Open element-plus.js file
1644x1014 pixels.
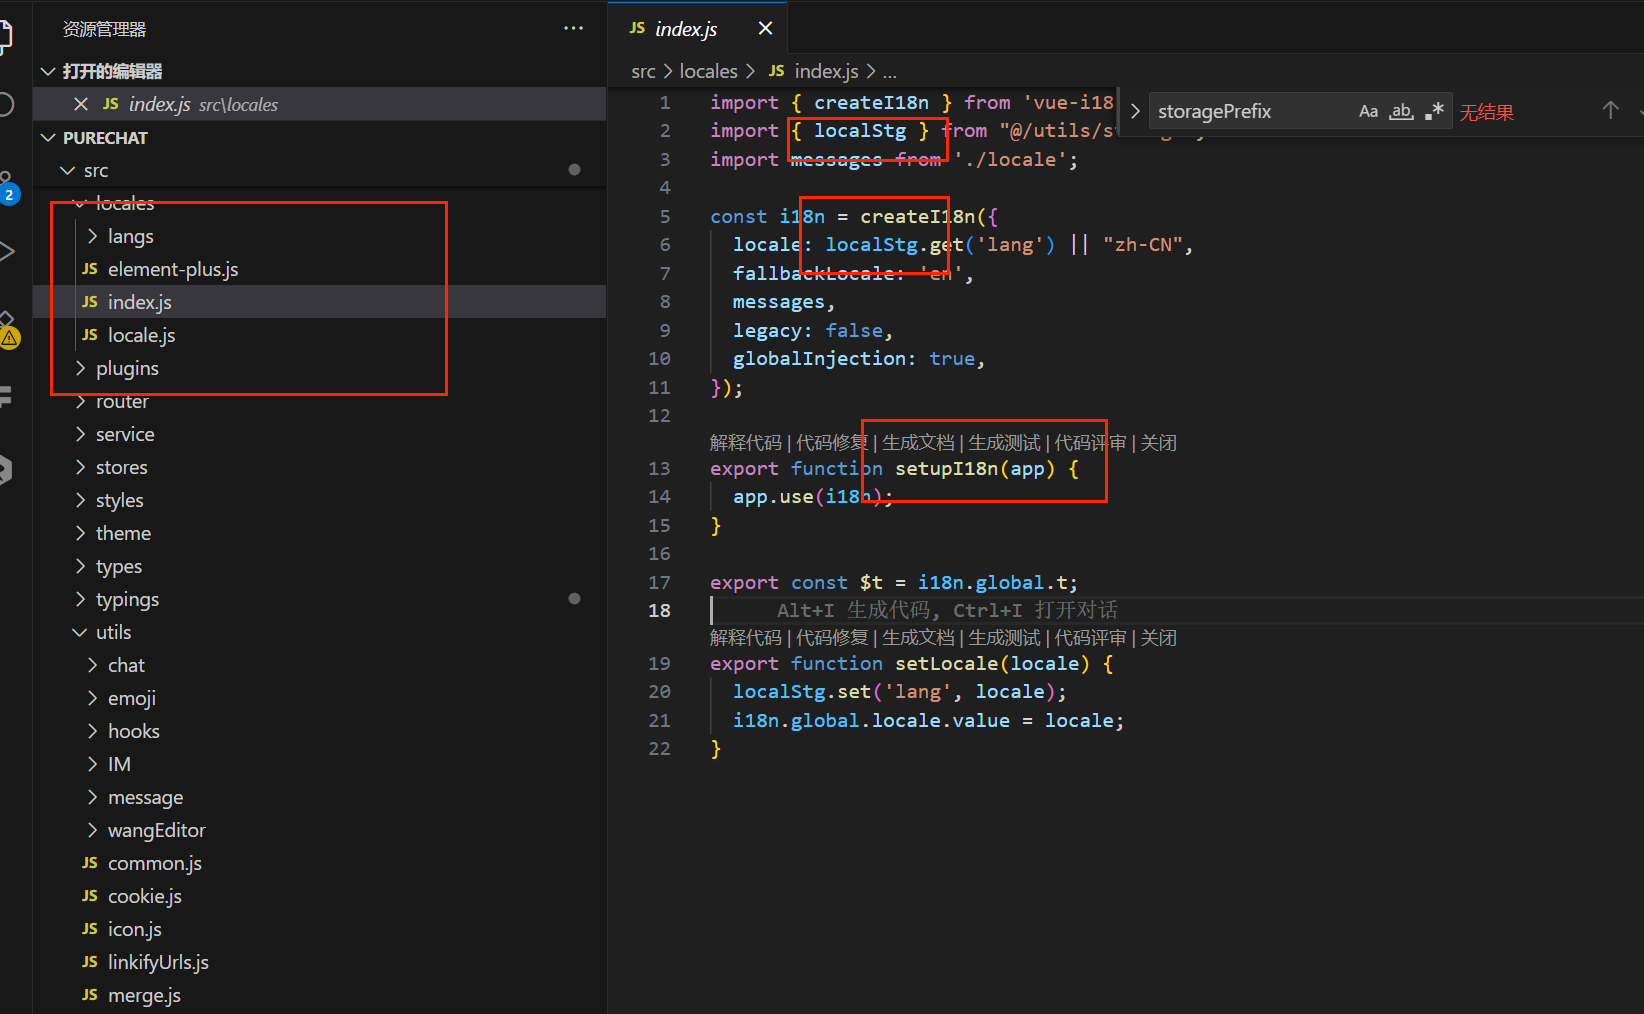click(173, 269)
